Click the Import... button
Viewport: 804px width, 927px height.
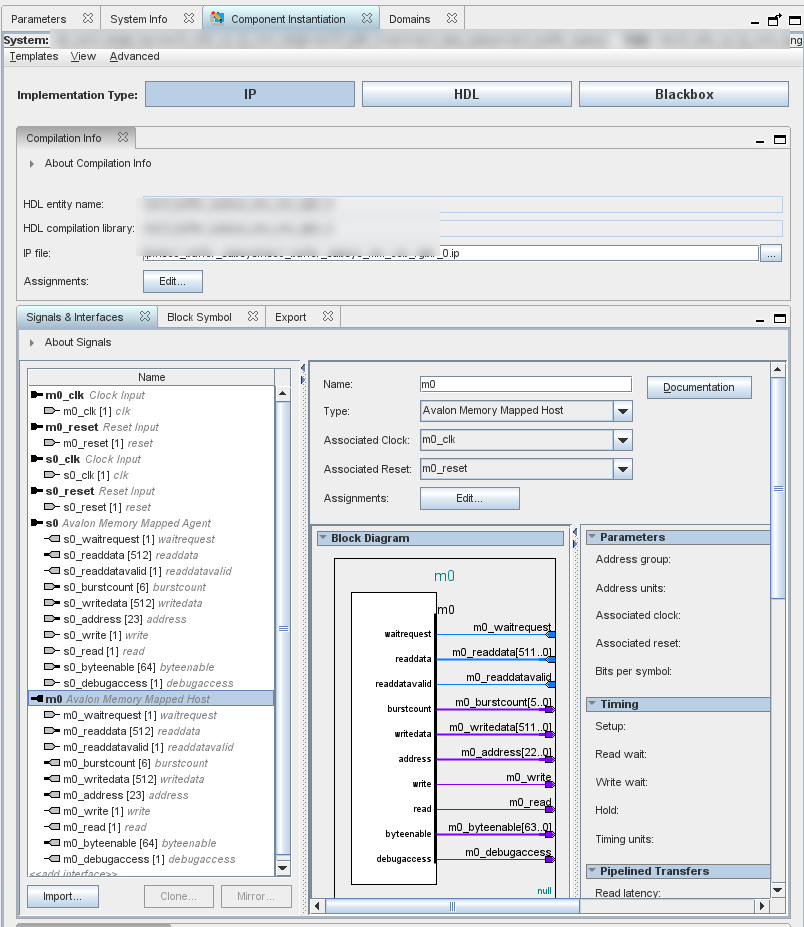click(x=62, y=897)
